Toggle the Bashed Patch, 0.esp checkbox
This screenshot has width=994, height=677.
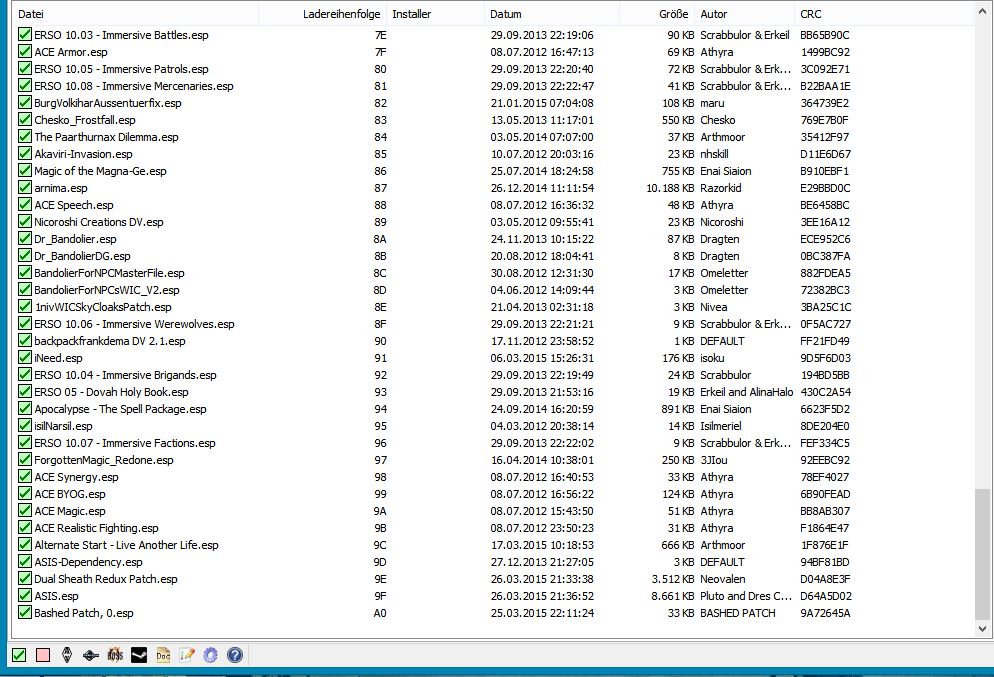pyautogui.click(x=25, y=613)
